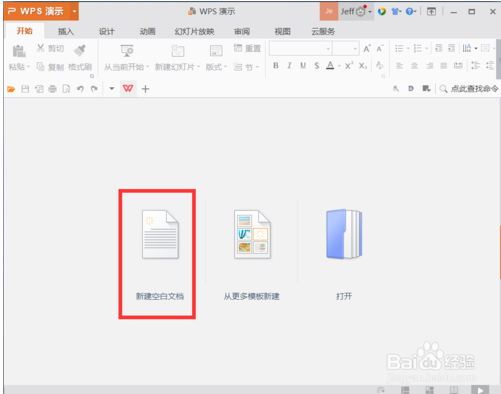The height and width of the screenshot is (394, 501).
Task: Toggle justify paragraph alignment
Action: 443,66
